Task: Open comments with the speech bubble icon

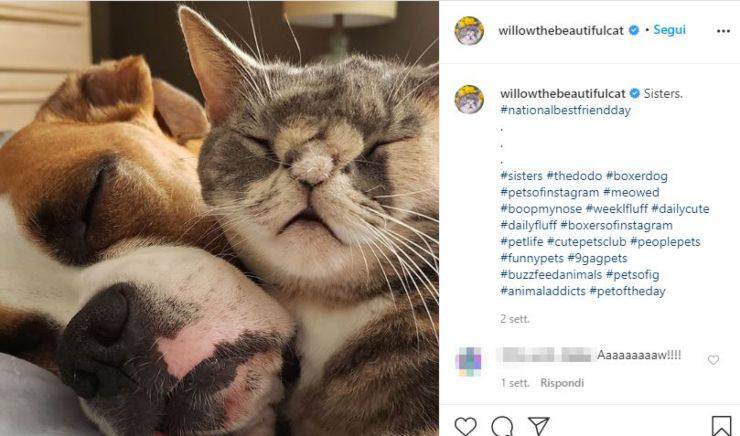Action: pyautogui.click(x=502, y=427)
